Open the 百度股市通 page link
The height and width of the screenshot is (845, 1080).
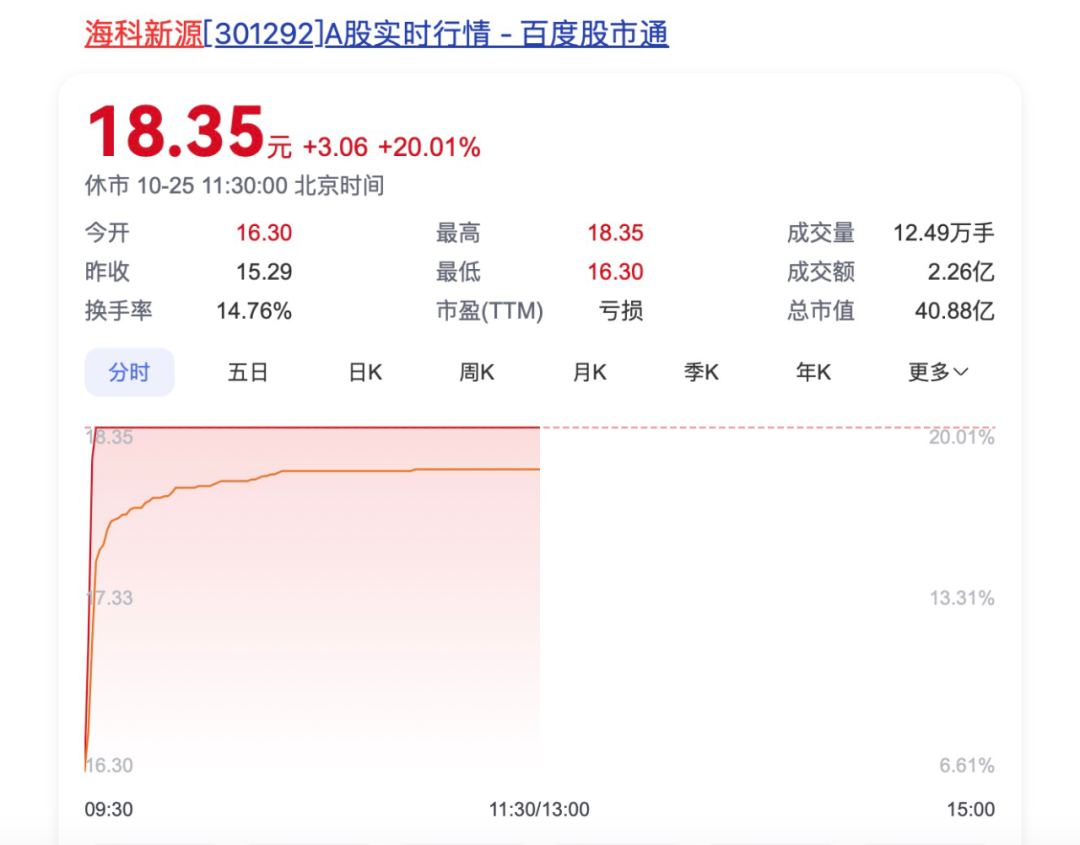coord(593,34)
